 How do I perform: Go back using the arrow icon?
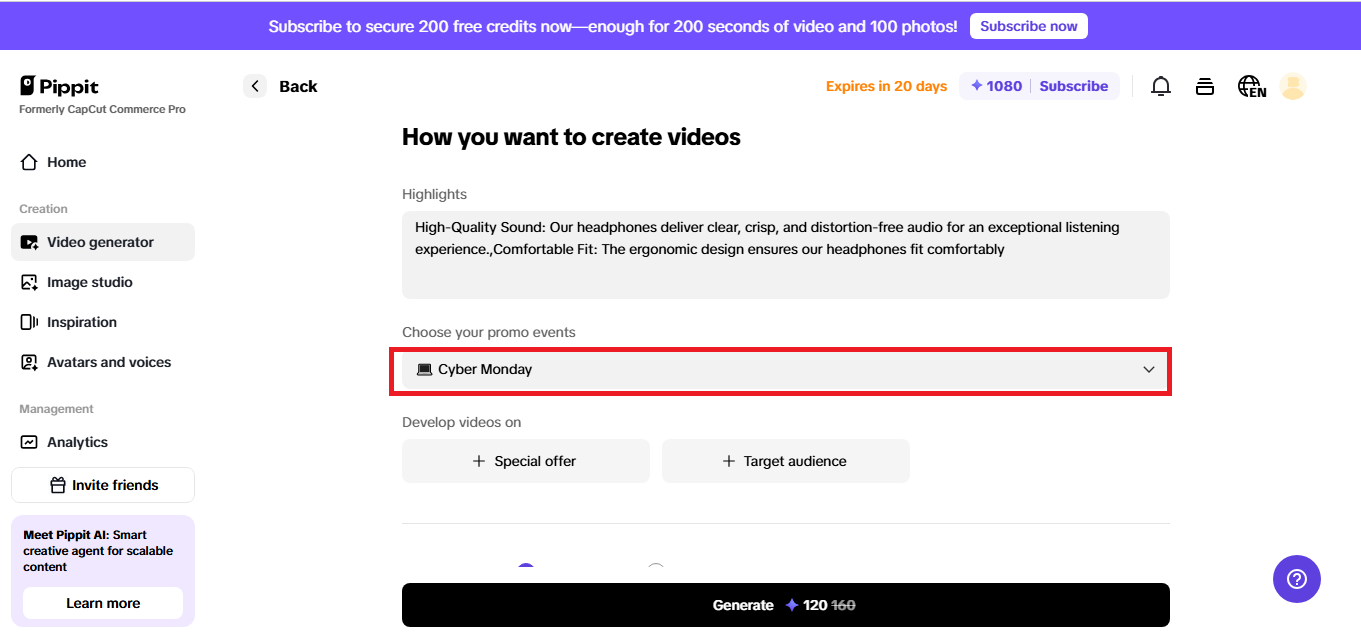[255, 87]
